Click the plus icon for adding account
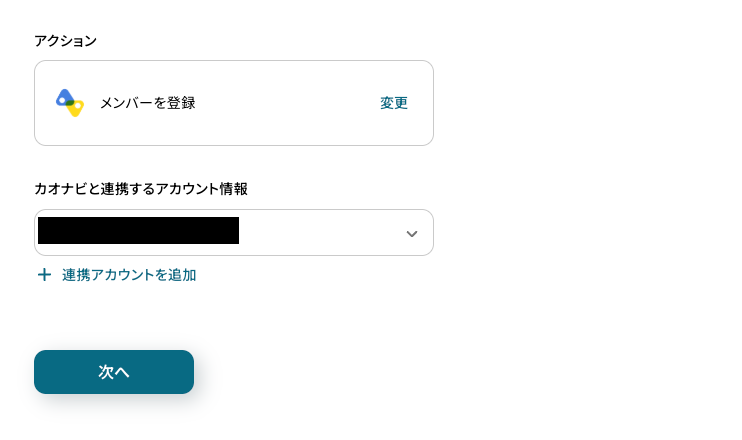 44,275
